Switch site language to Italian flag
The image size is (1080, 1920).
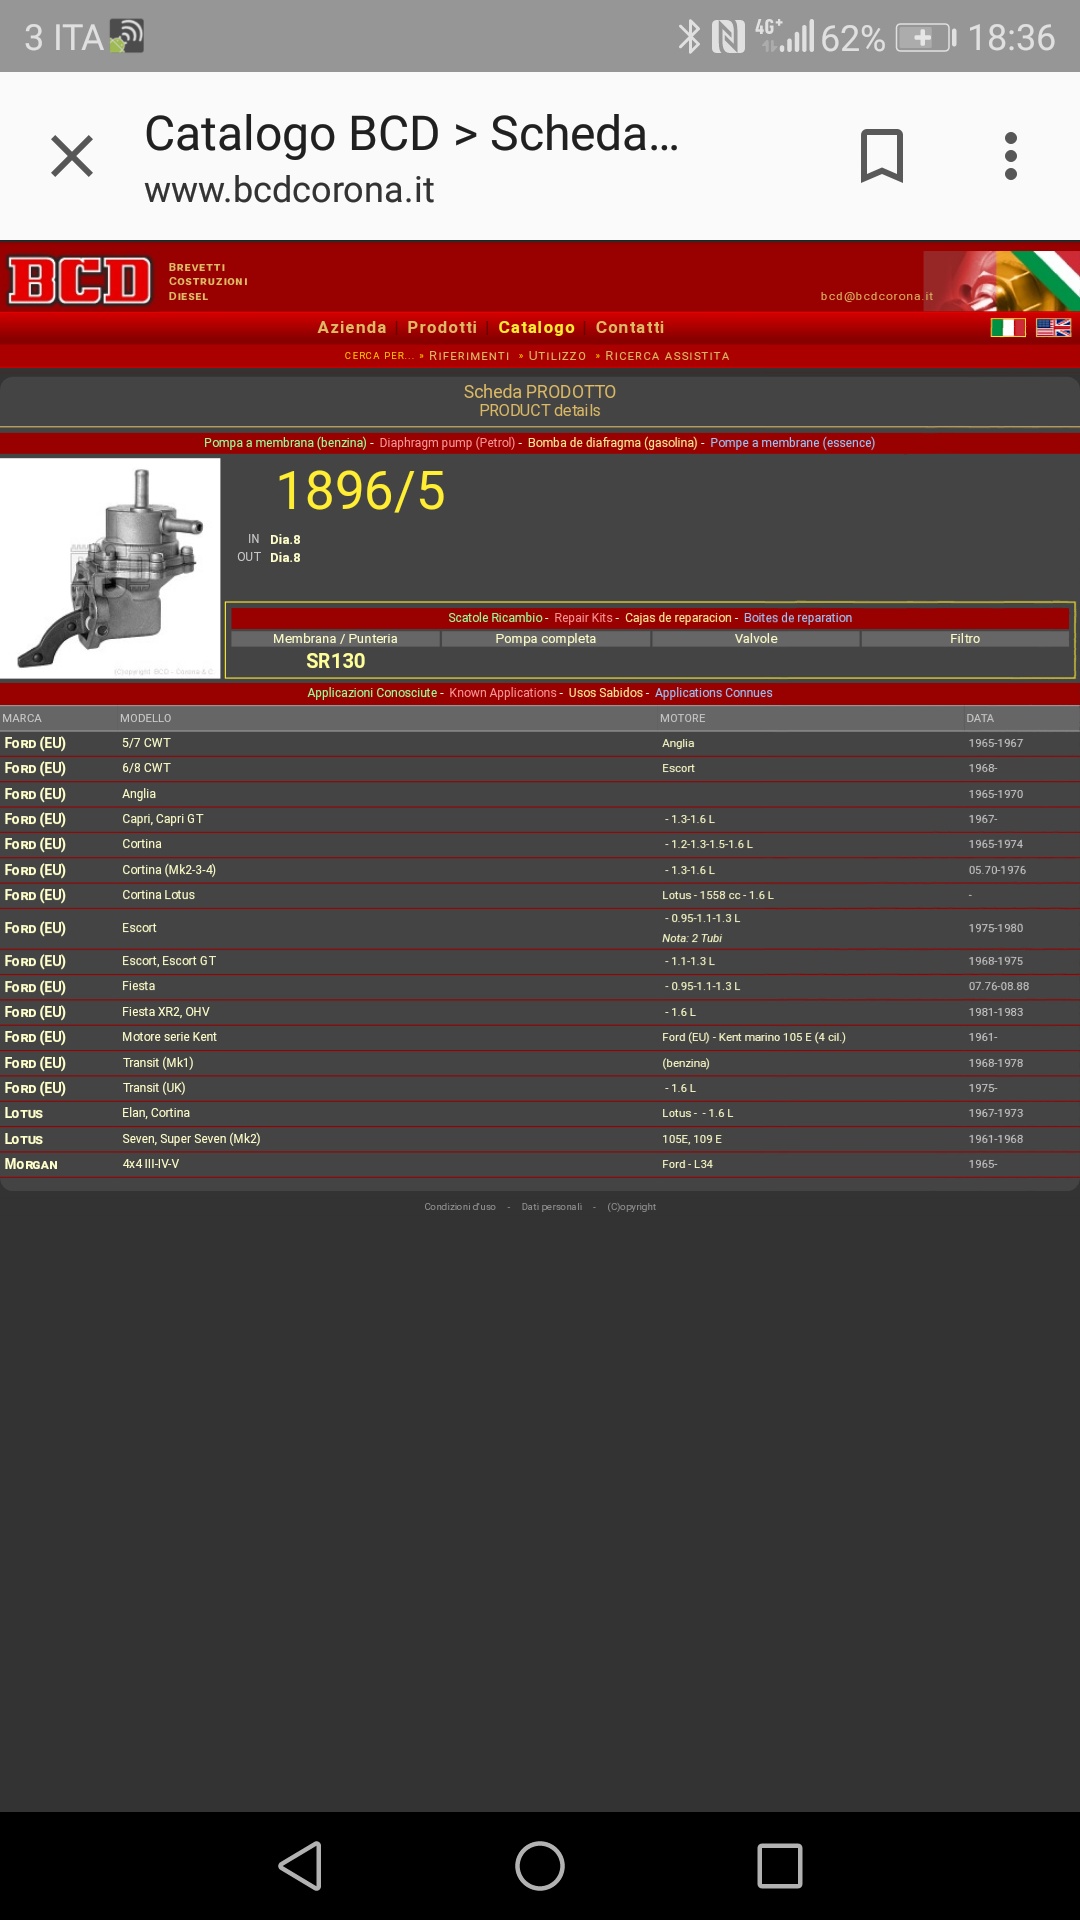coord(1007,328)
